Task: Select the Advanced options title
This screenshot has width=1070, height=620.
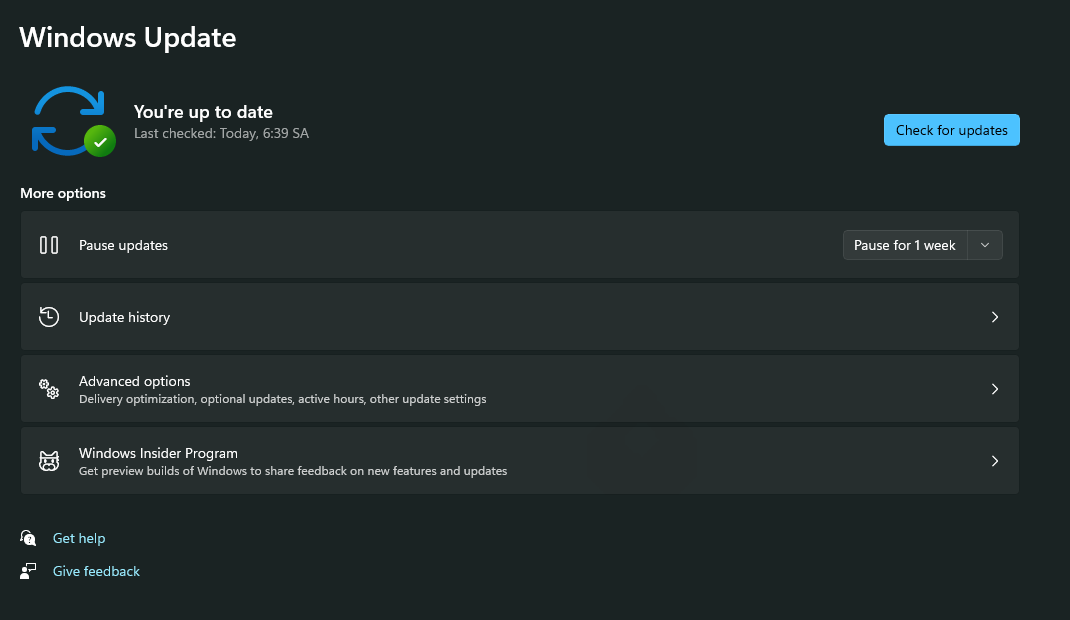Action: (x=134, y=381)
